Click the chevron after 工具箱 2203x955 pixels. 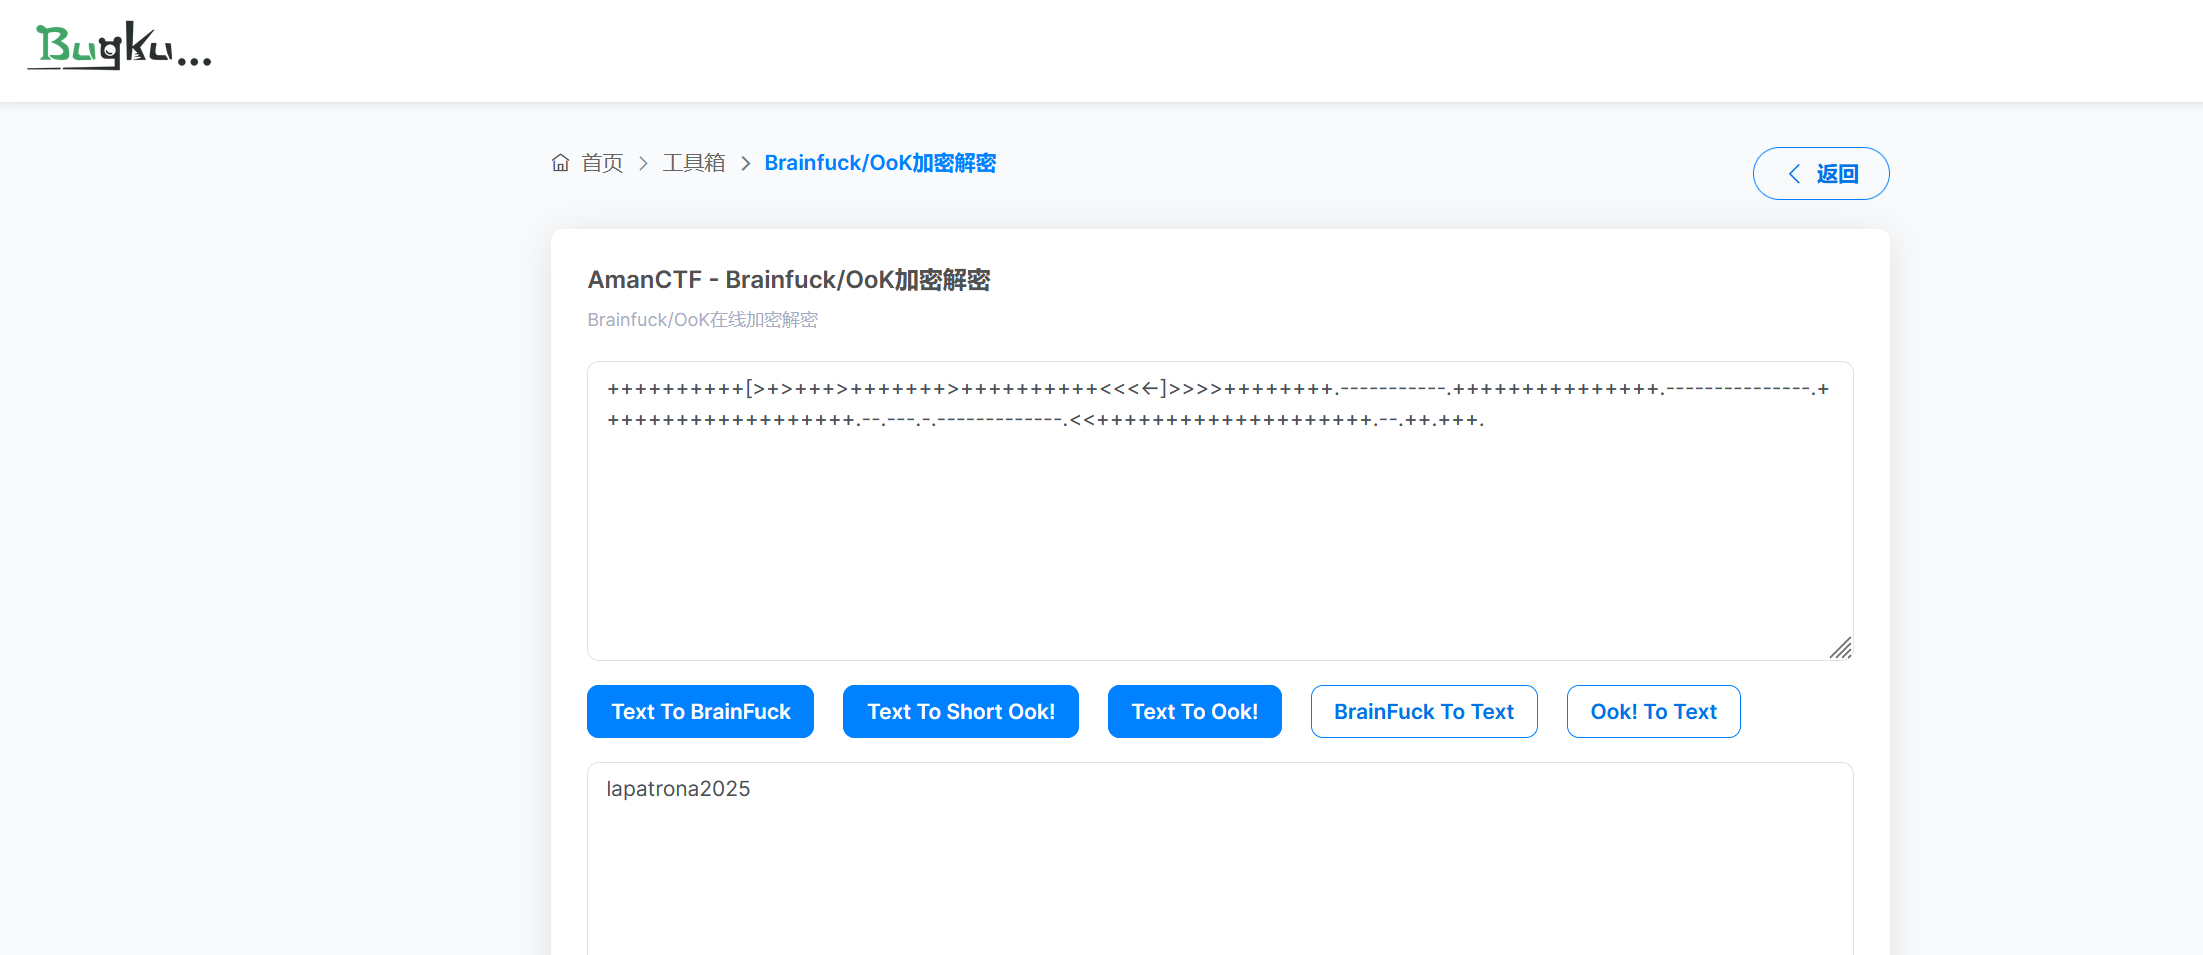745,163
